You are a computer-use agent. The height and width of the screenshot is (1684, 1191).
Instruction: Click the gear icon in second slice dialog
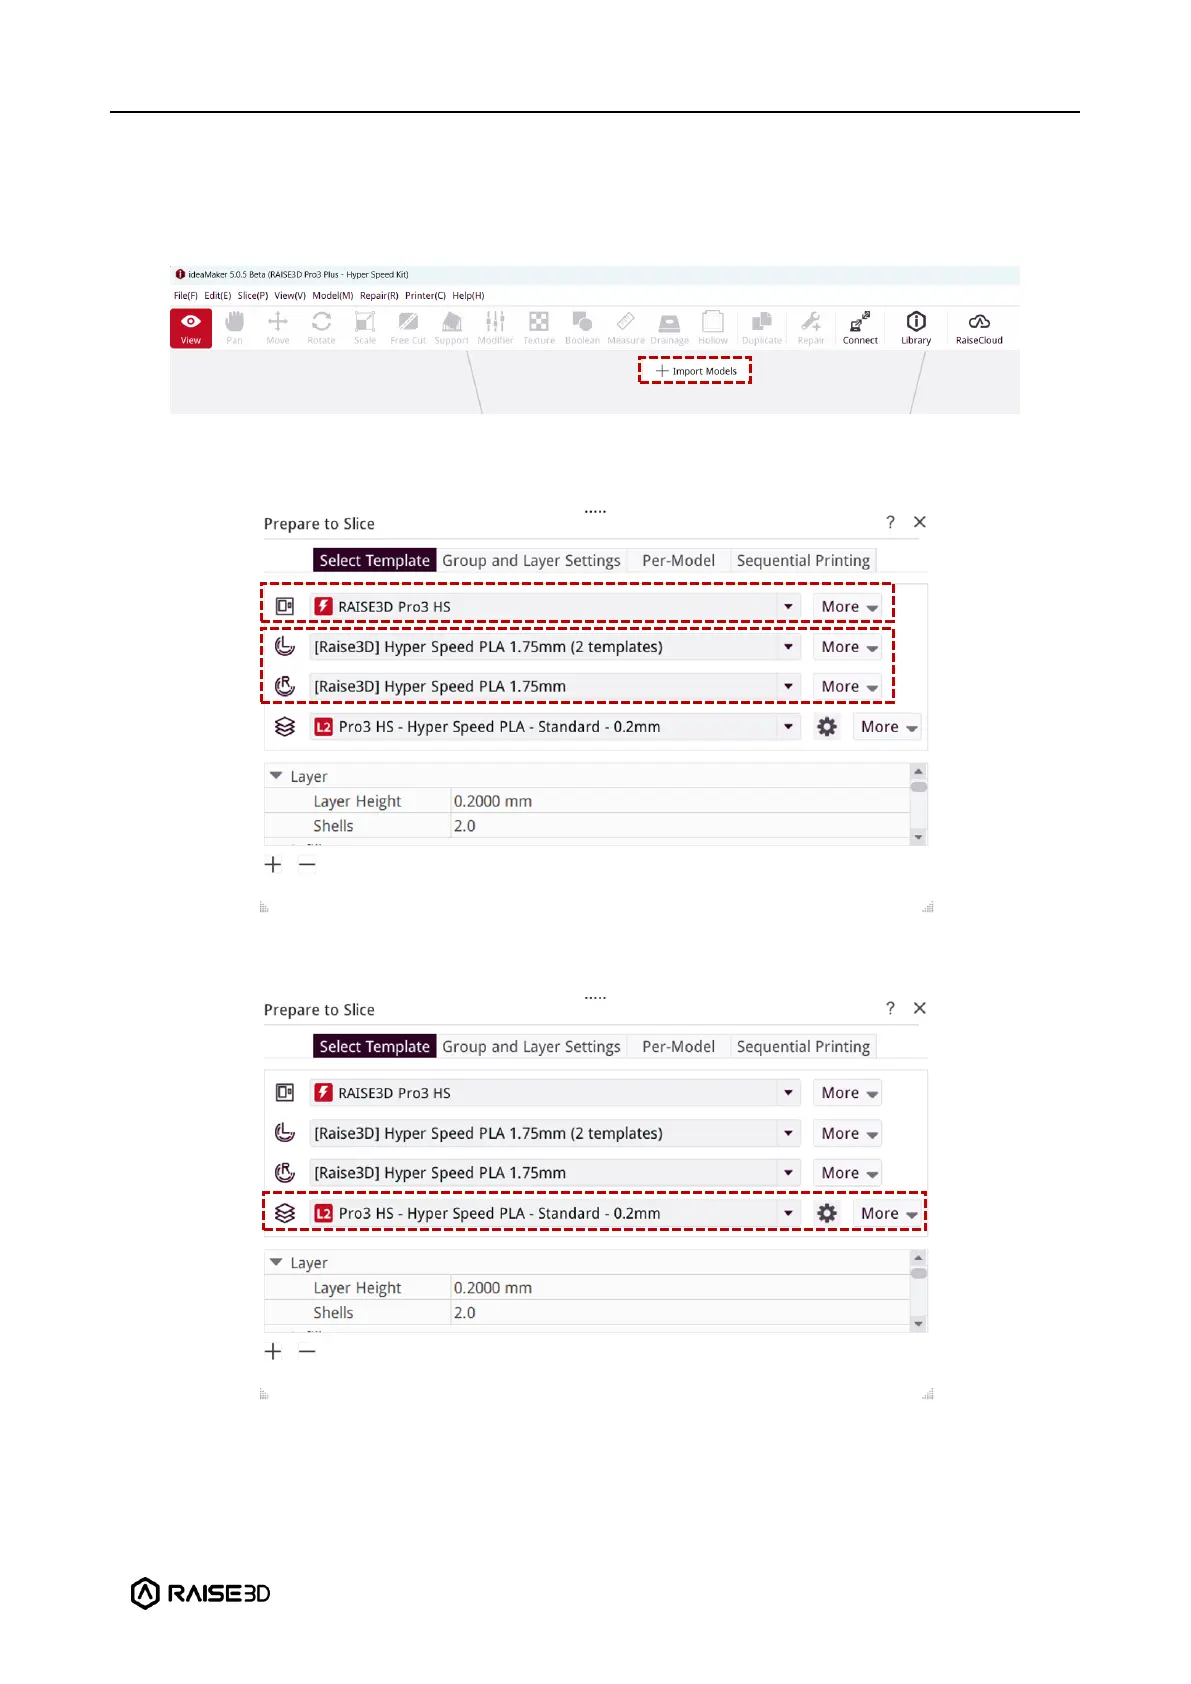coord(827,1213)
